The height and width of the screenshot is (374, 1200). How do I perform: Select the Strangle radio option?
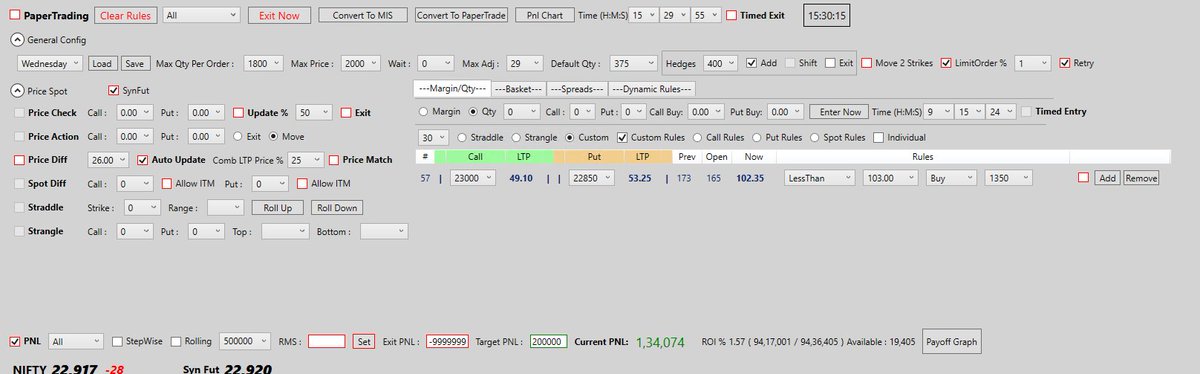515,137
